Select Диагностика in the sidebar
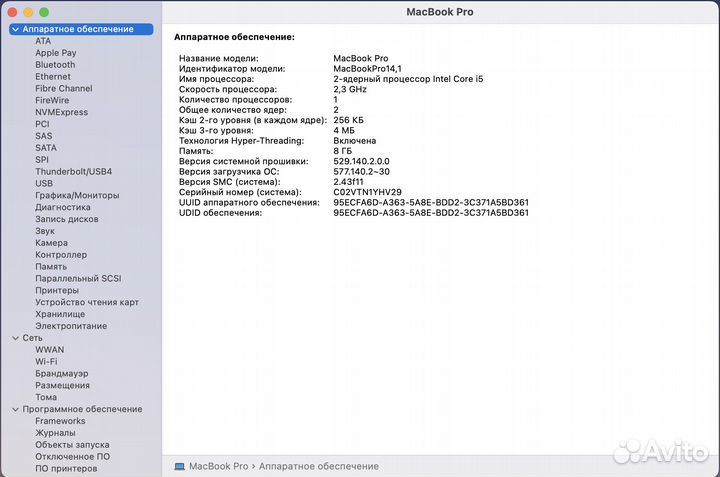 click(x=63, y=207)
